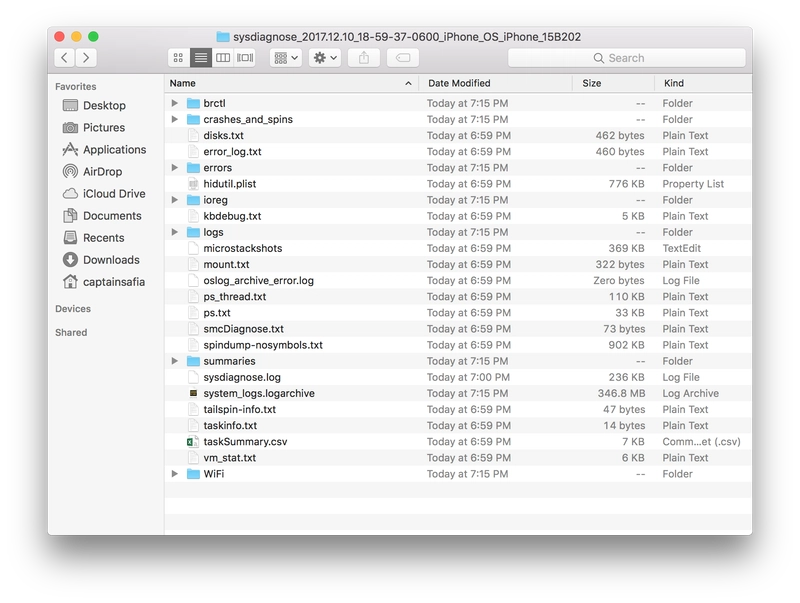Open the Action gear dropdown menu
This screenshot has width=800, height=603.
pos(325,58)
